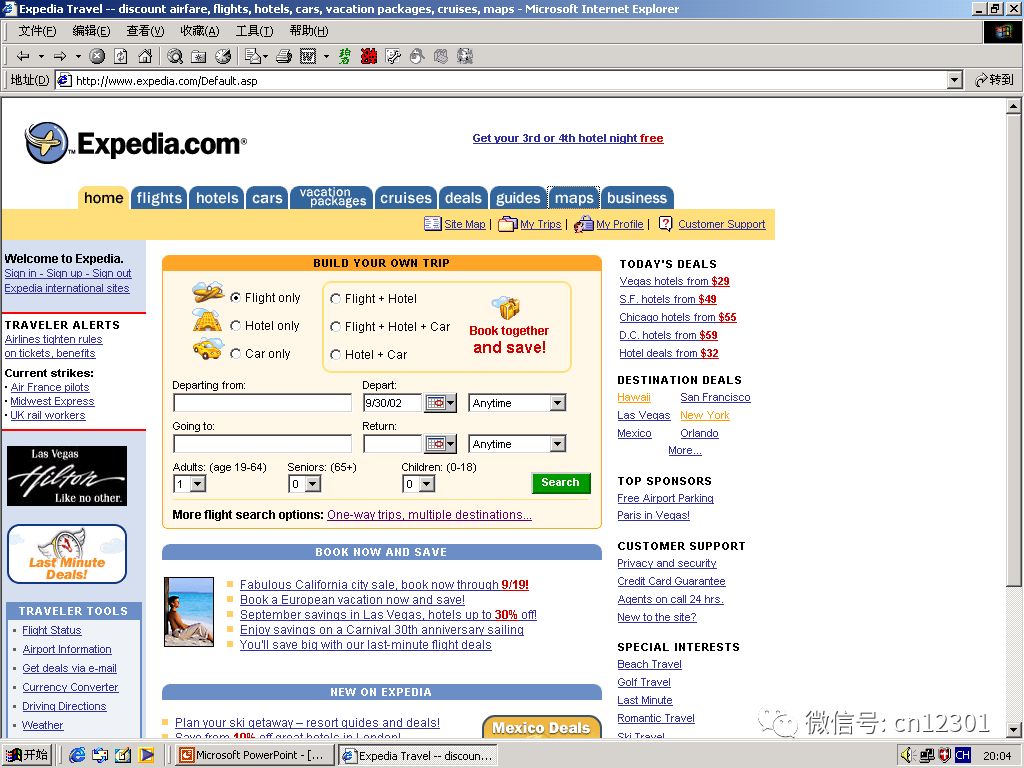Open Vegas hotels from $29 deal
This screenshot has width=1024, height=768.
[674, 281]
